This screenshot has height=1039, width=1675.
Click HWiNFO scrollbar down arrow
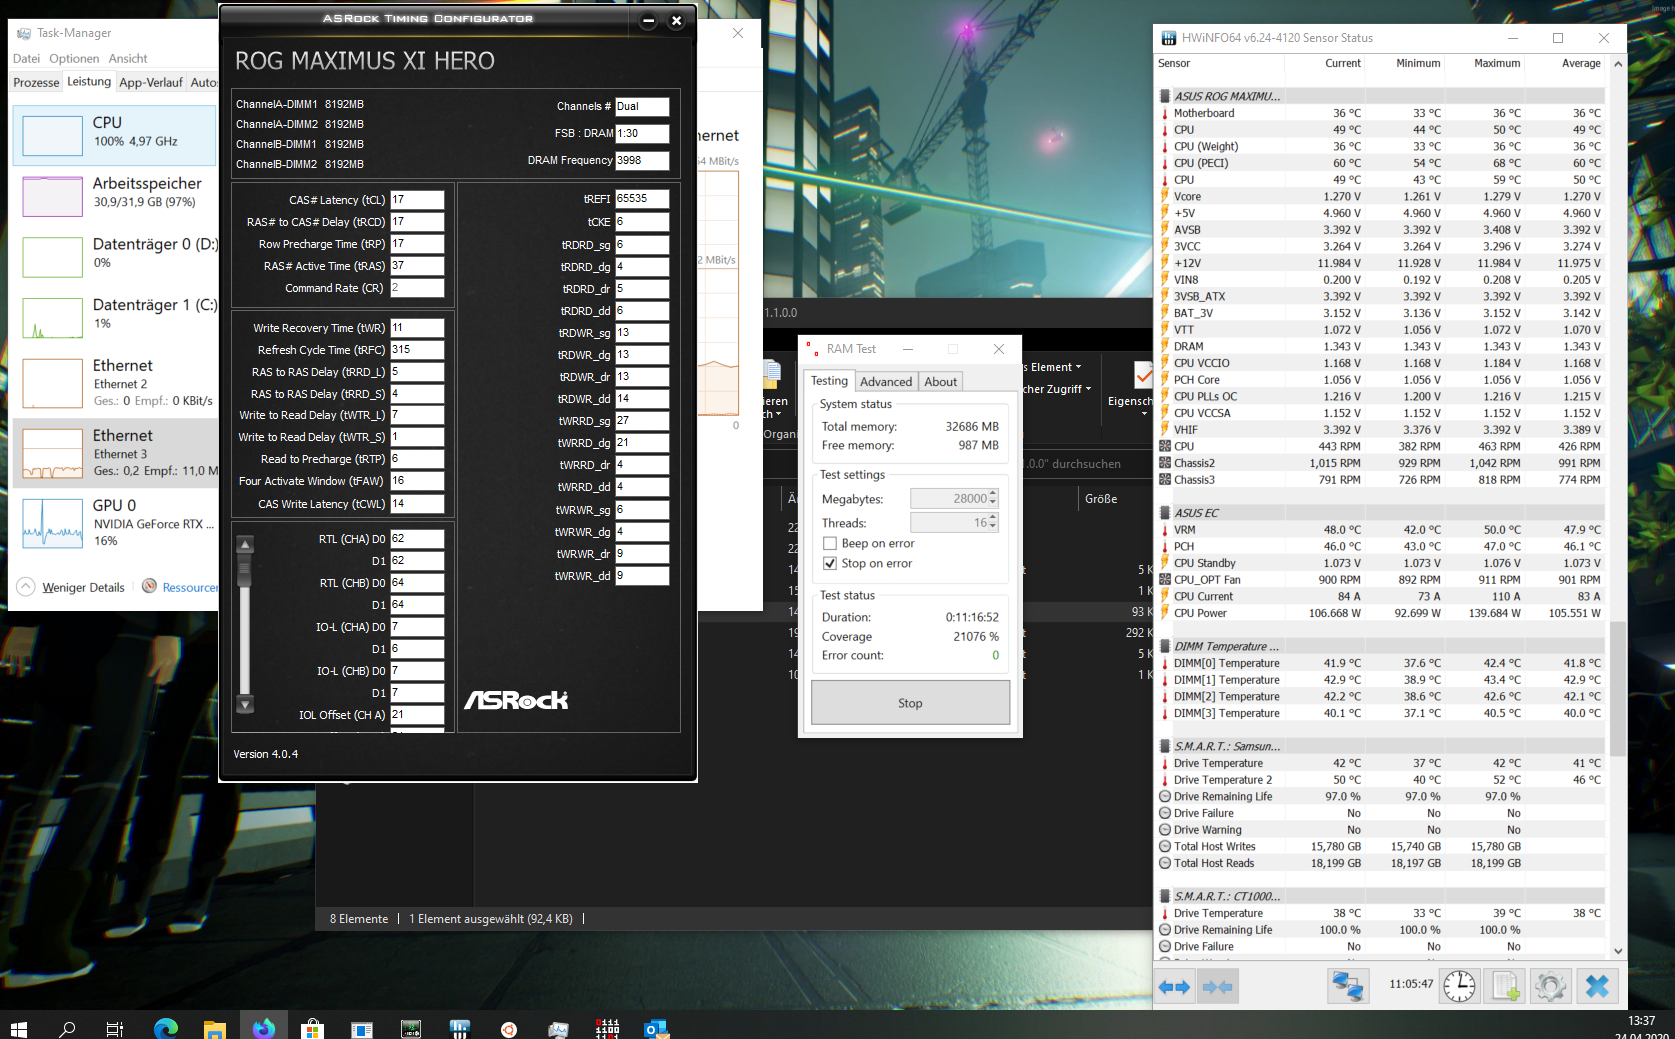point(1618,951)
